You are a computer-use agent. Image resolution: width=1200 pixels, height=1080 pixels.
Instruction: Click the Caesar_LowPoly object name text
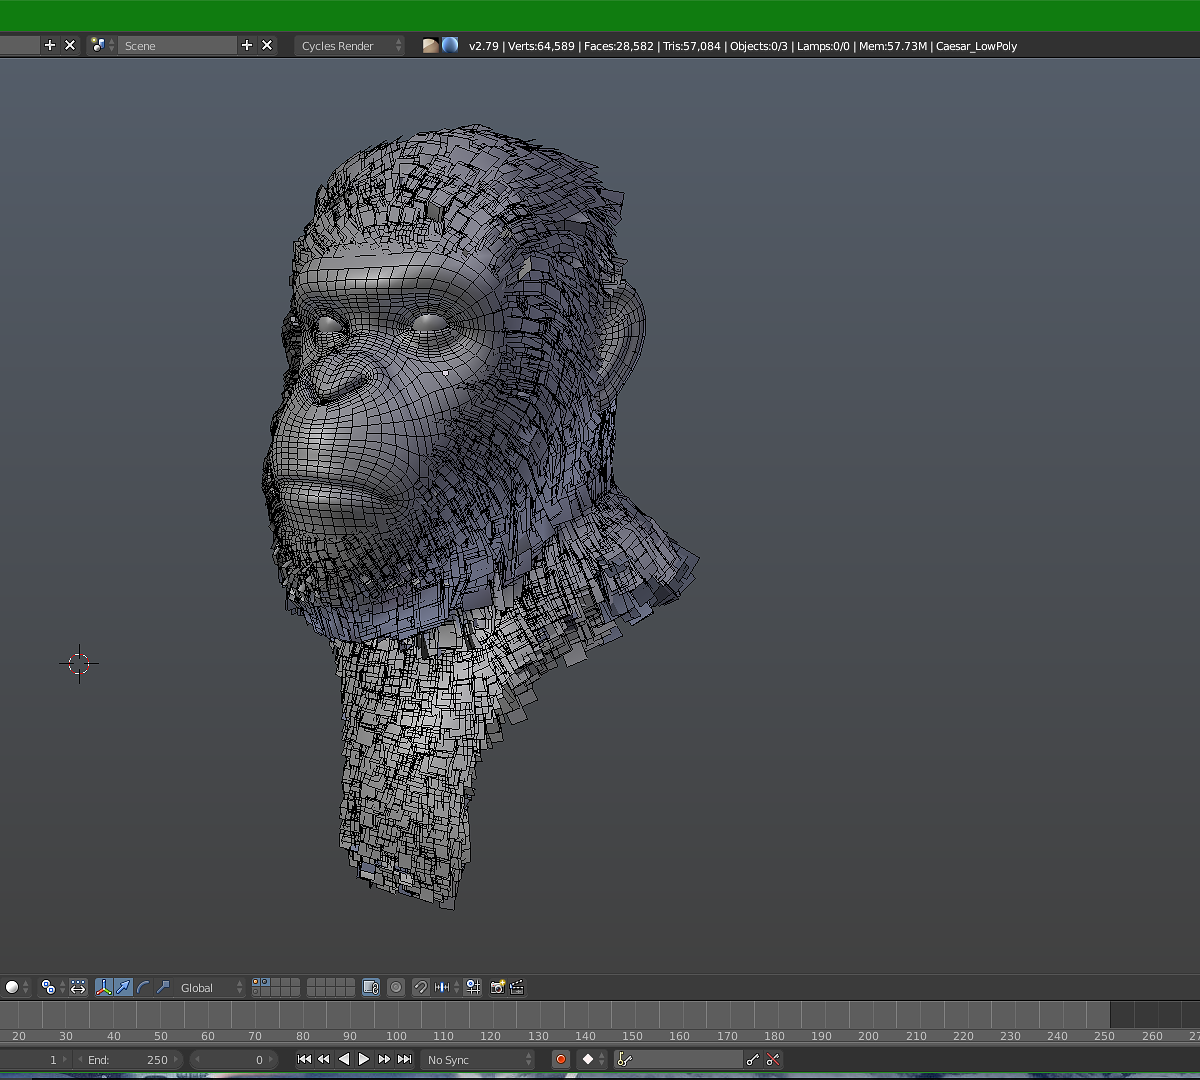coord(976,46)
